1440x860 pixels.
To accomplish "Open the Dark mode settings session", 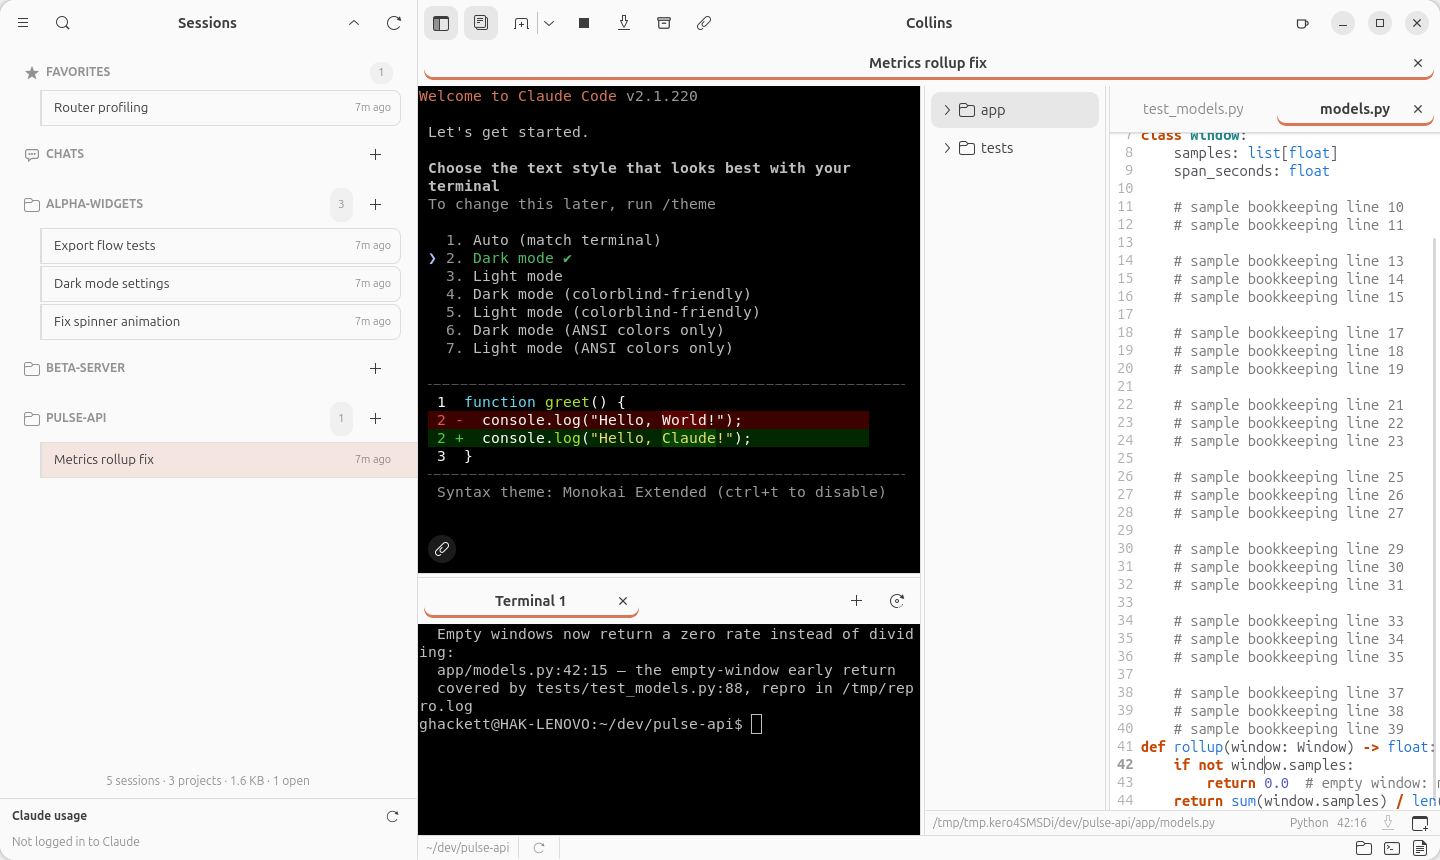I will pos(221,284).
